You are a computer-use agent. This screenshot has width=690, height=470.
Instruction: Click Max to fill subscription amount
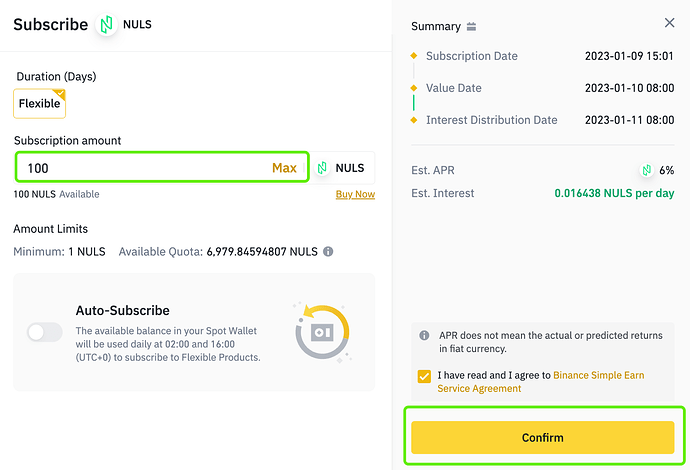[284, 168]
